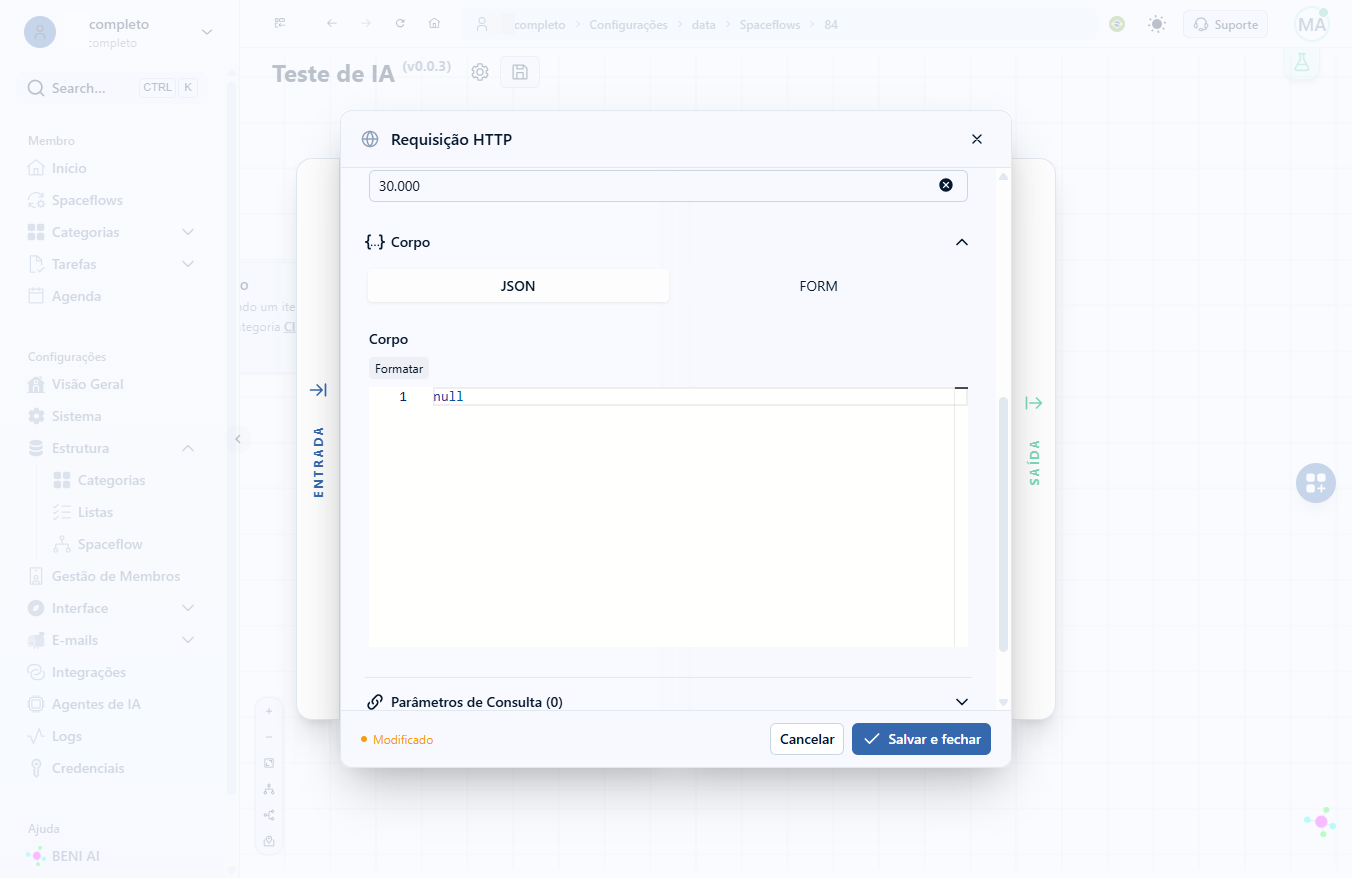Open Listas under Estrutura
1352x878 pixels.
pos(95,512)
